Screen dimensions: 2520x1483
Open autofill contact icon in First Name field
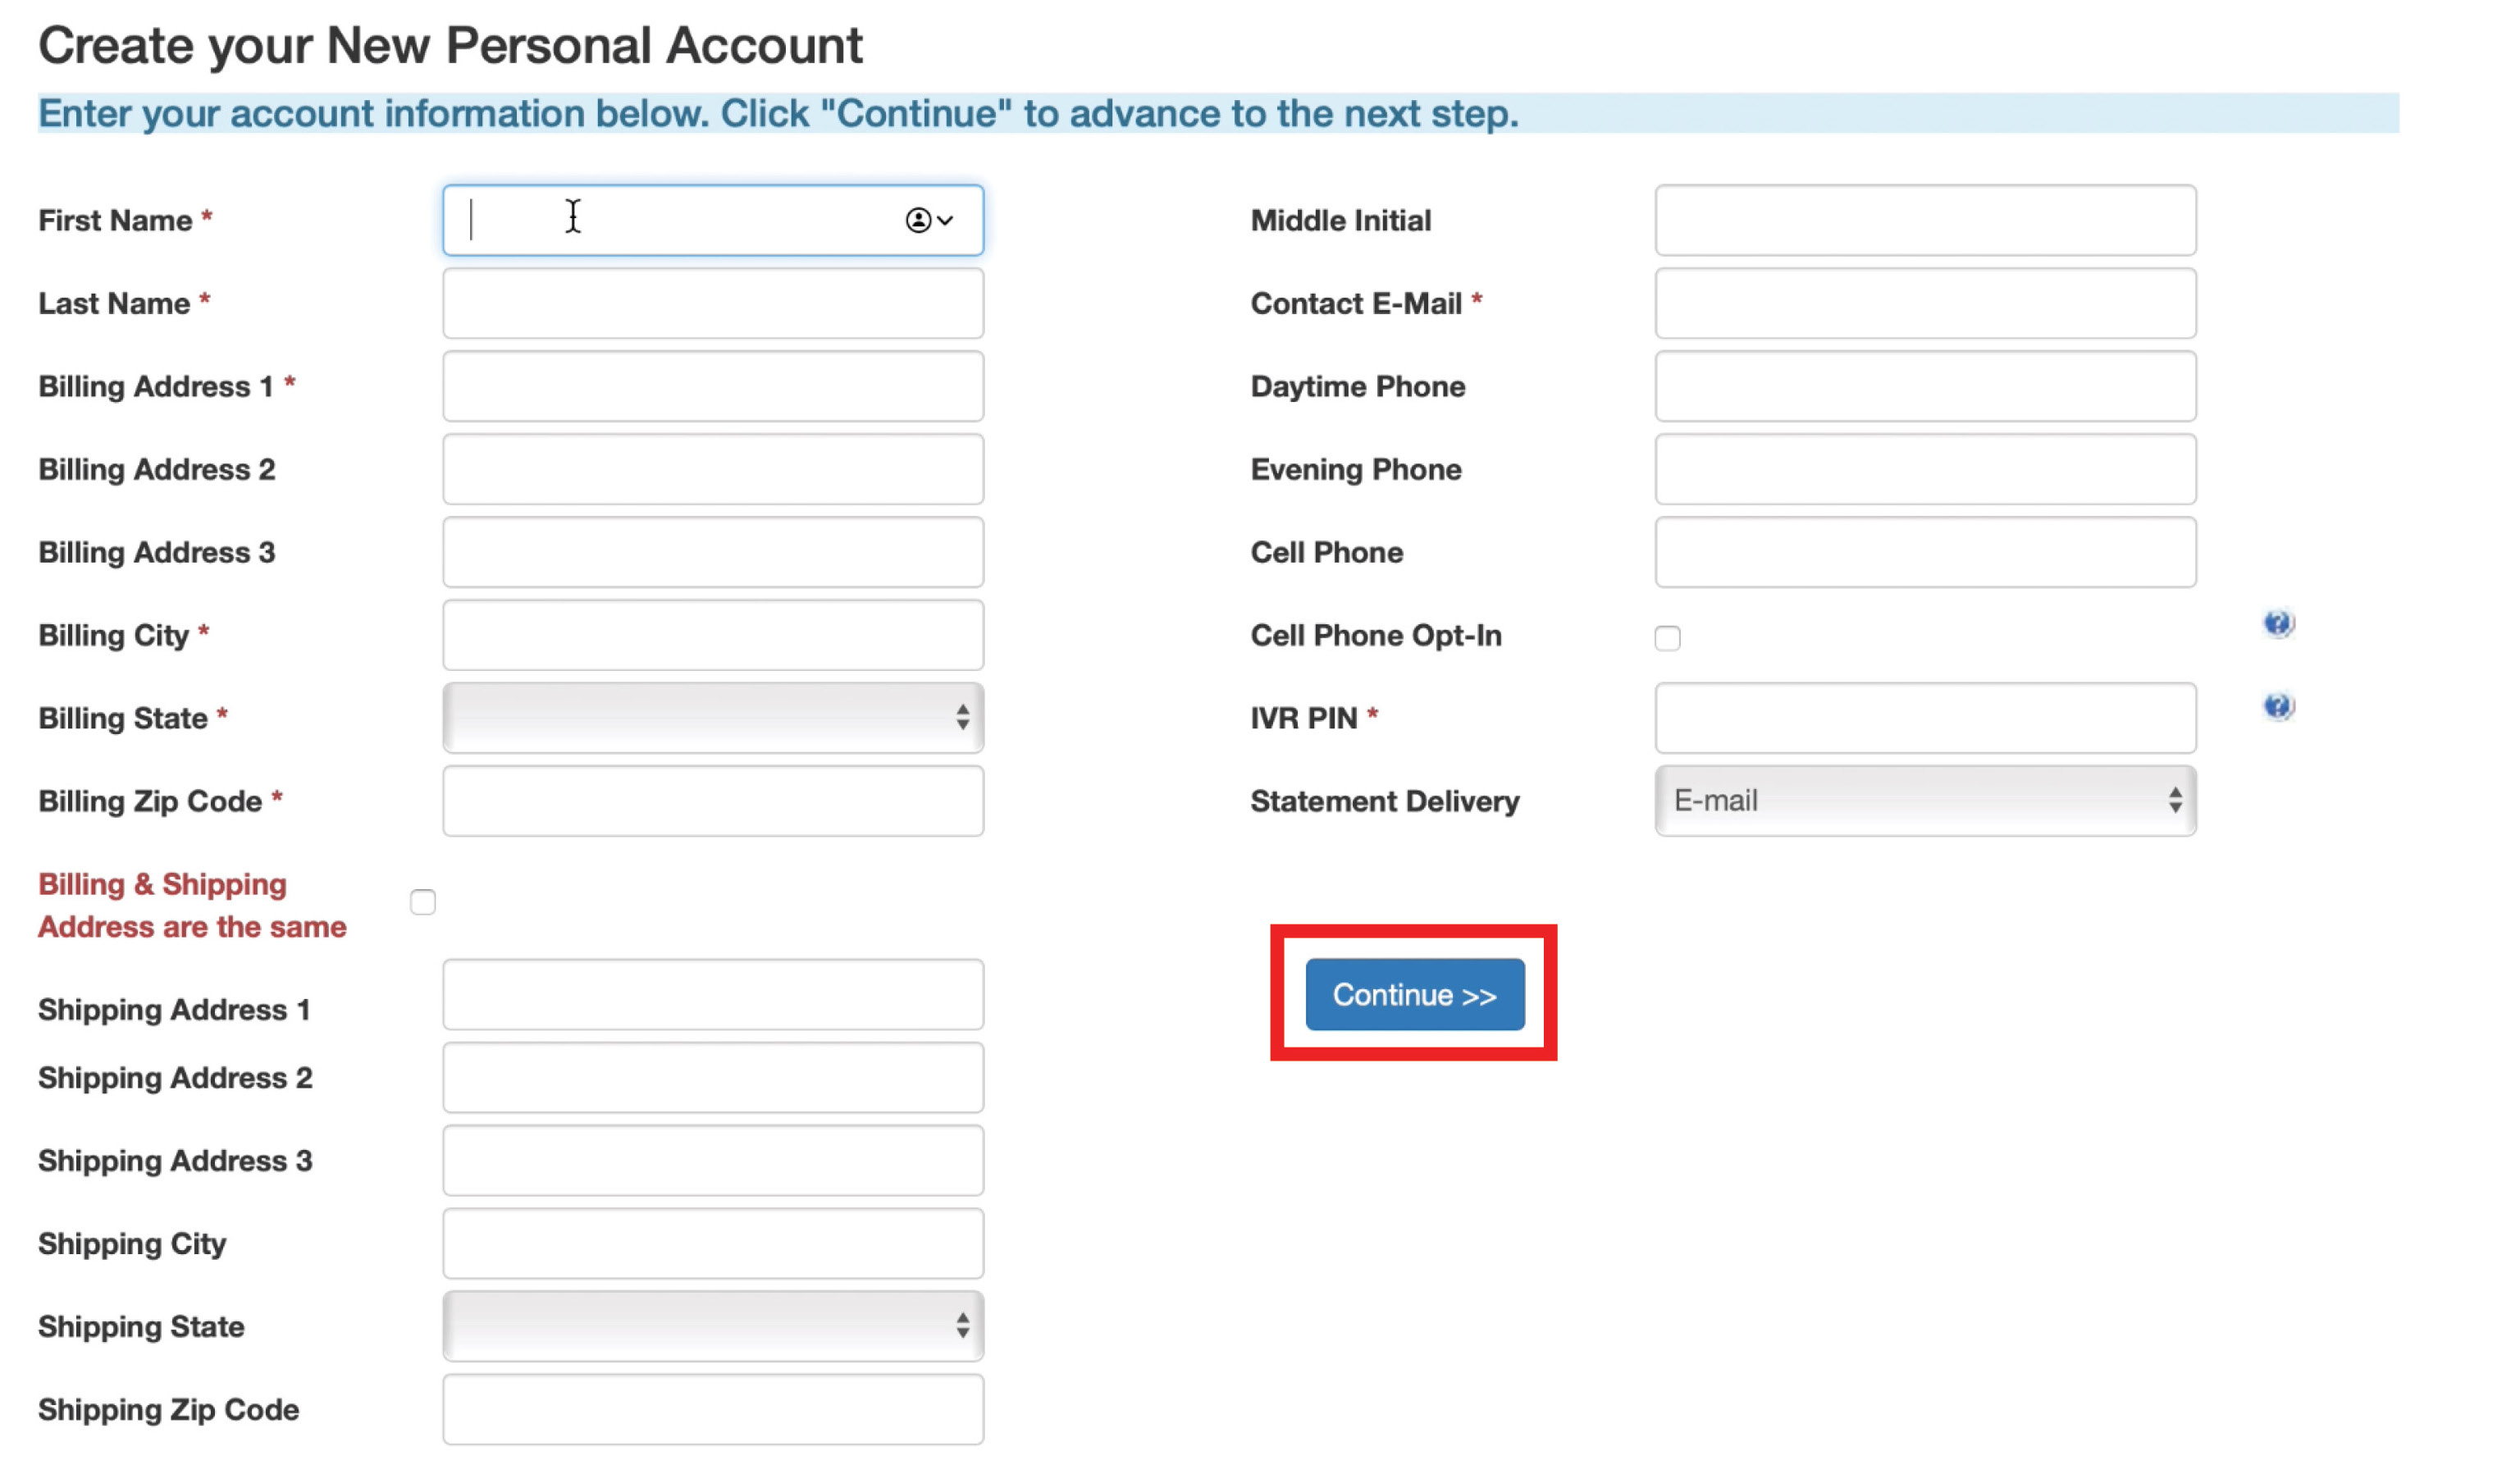click(x=929, y=220)
